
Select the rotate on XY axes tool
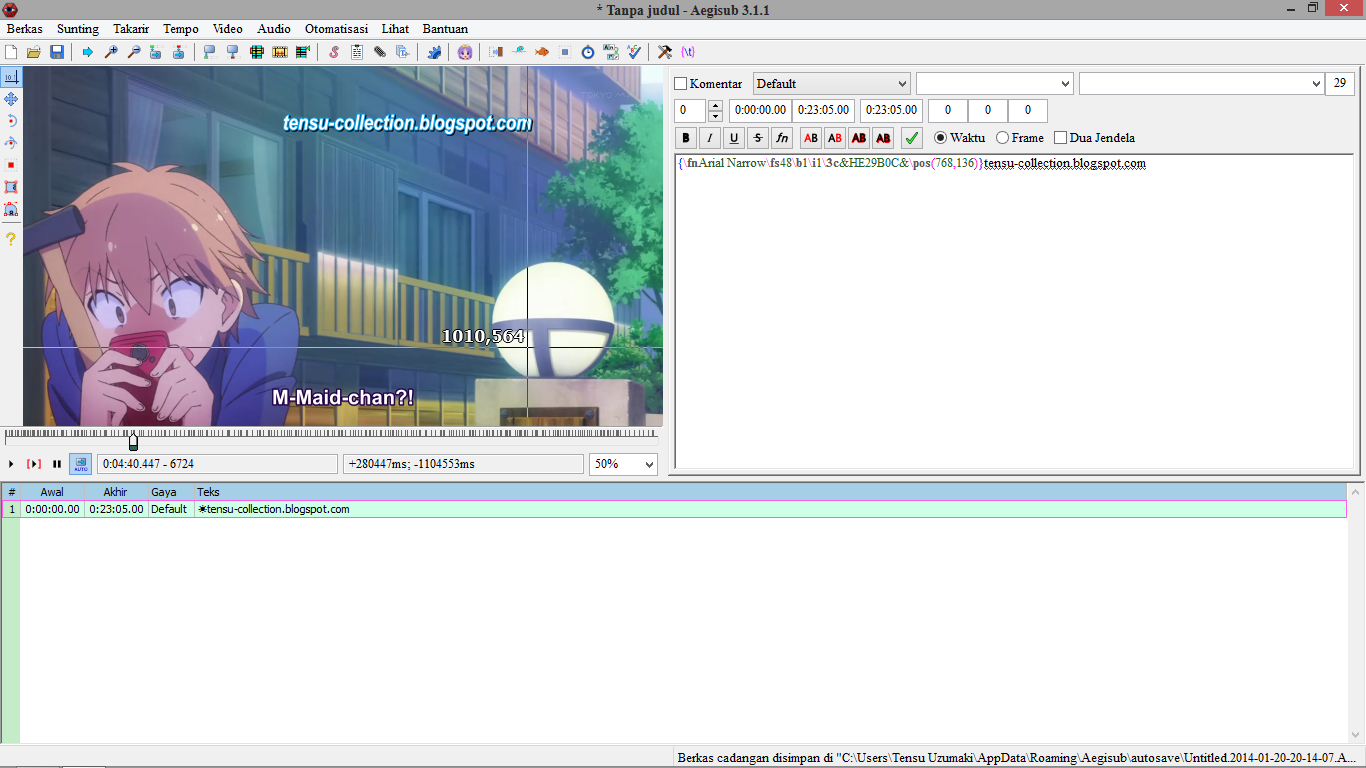[x=11, y=143]
